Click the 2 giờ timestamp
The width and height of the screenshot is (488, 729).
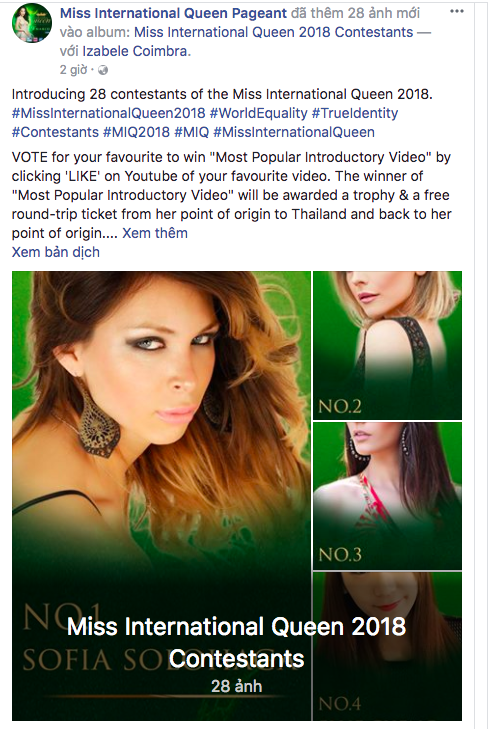73,70
